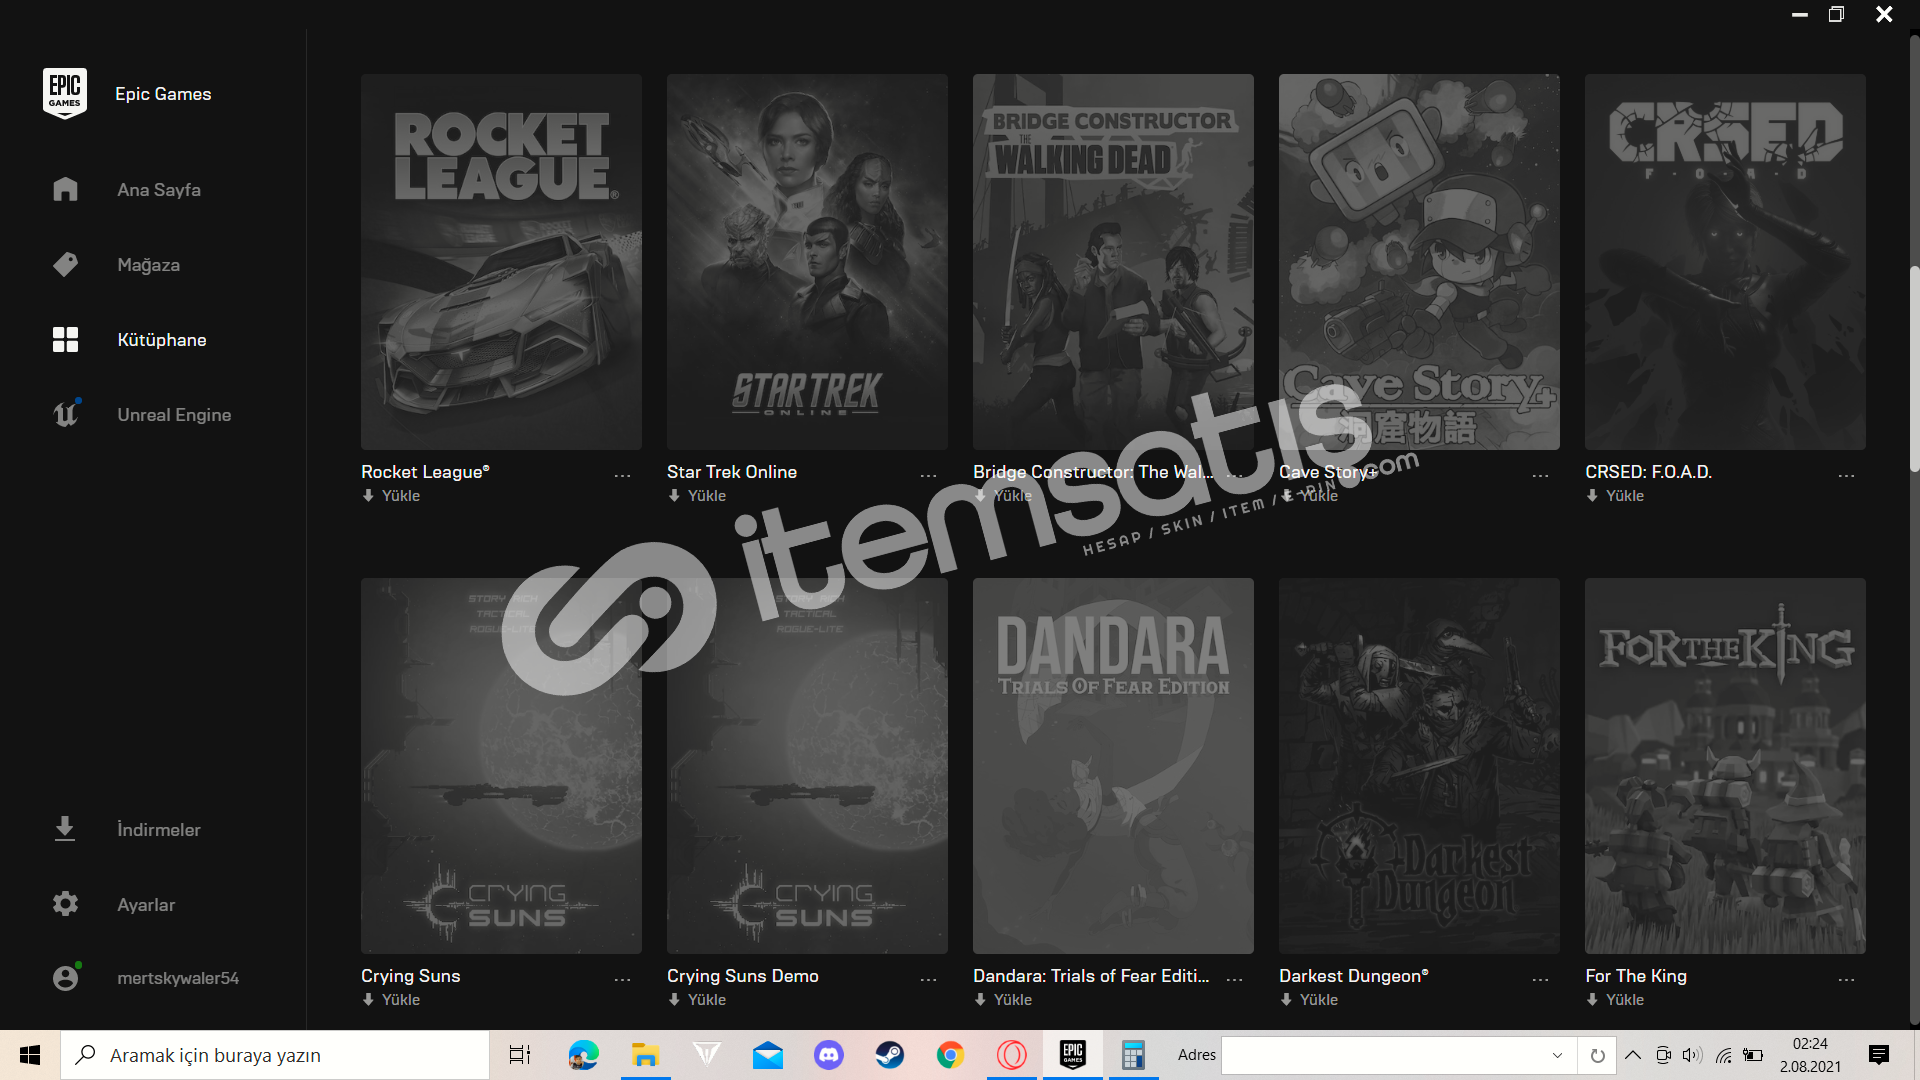
Task: Show hidden system tray icons
Action: pos(1633,1055)
